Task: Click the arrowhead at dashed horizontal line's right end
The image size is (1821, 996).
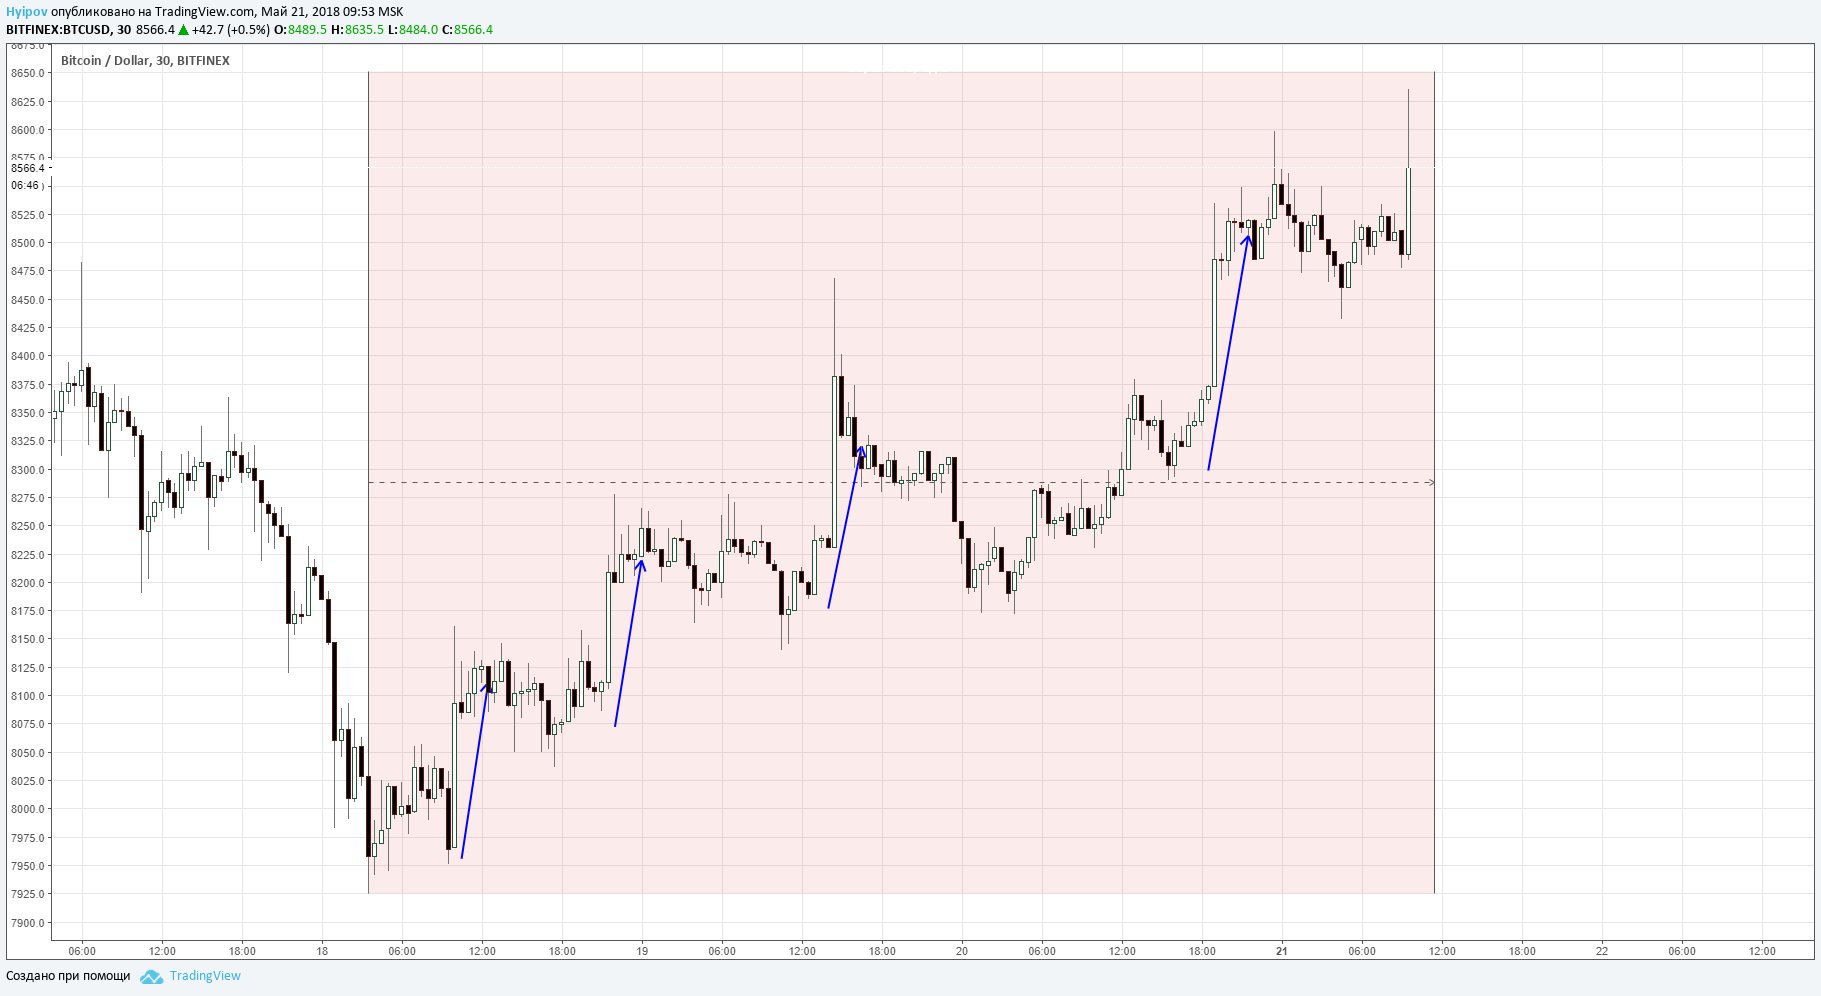Action: pos(1430,483)
